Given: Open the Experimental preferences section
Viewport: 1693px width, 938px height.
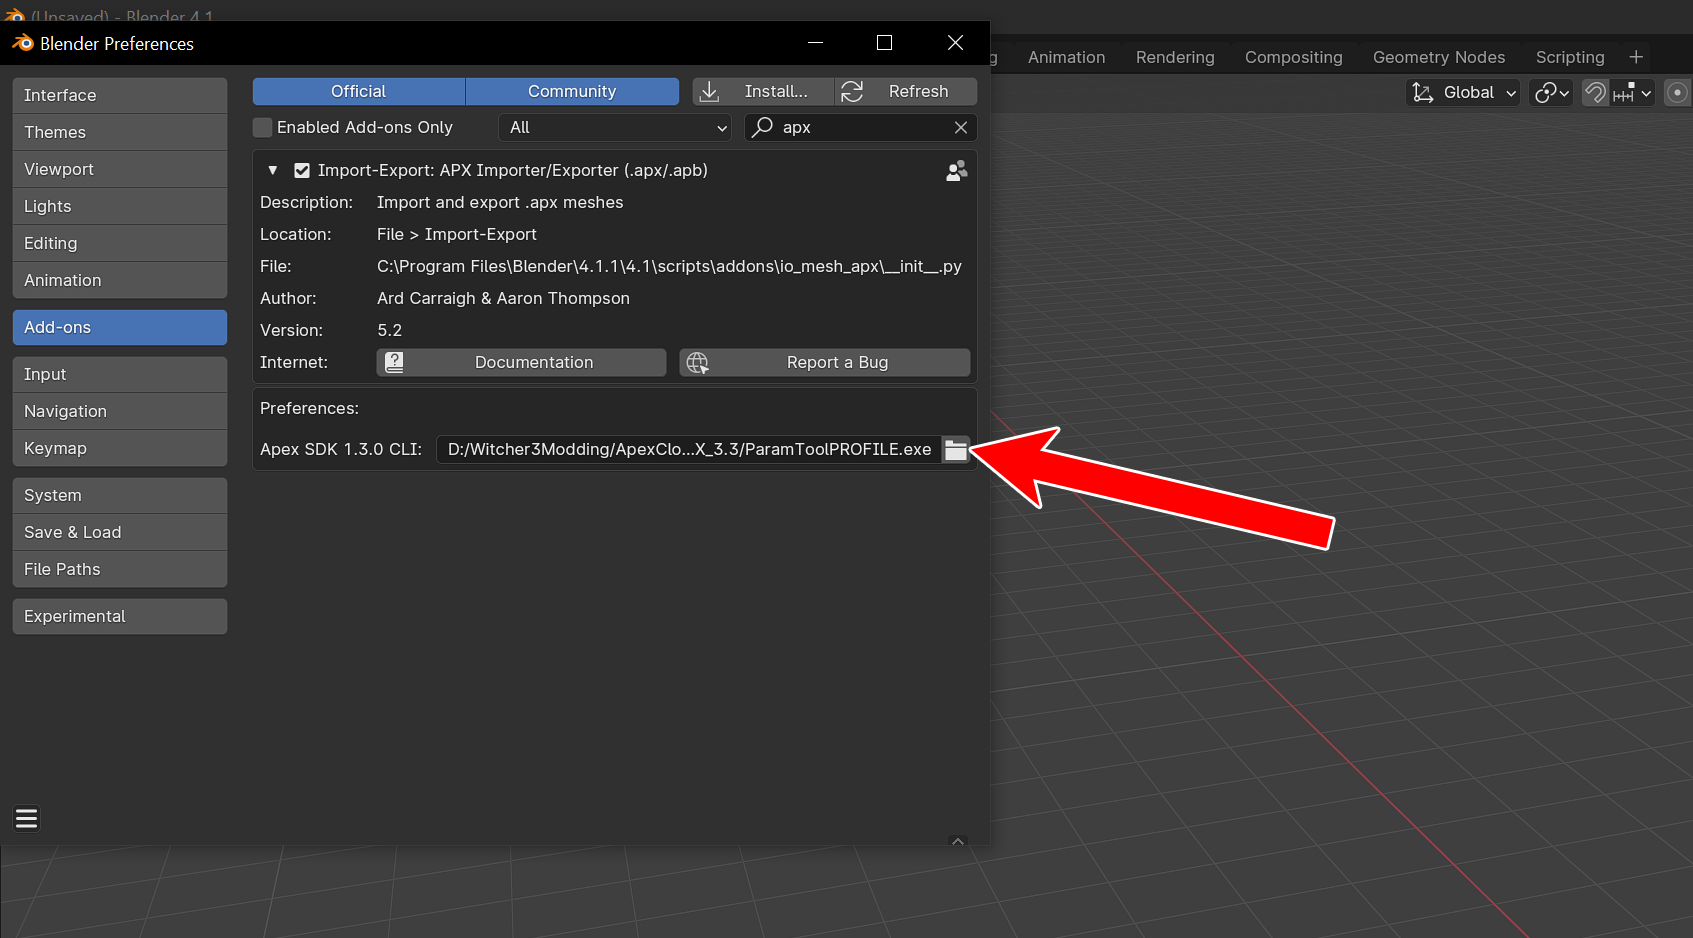Looking at the screenshot, I should point(120,616).
